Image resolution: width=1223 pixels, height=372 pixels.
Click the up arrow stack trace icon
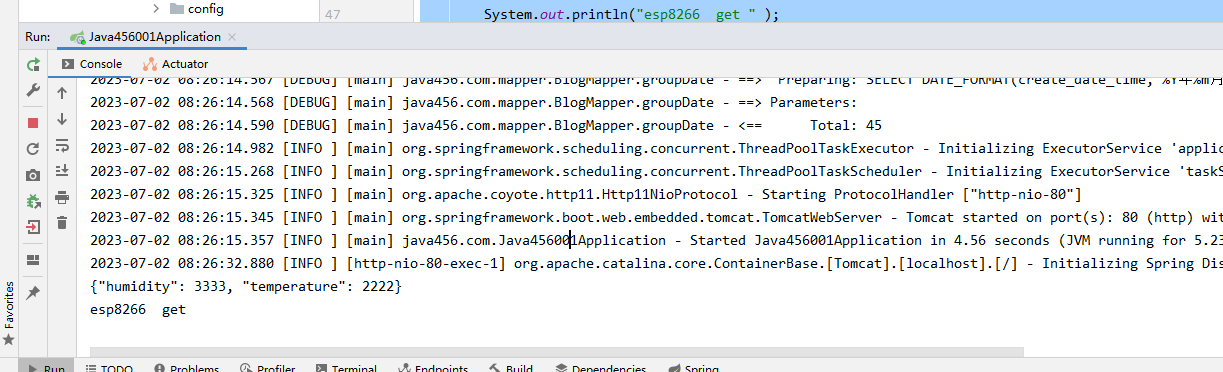pos(62,93)
